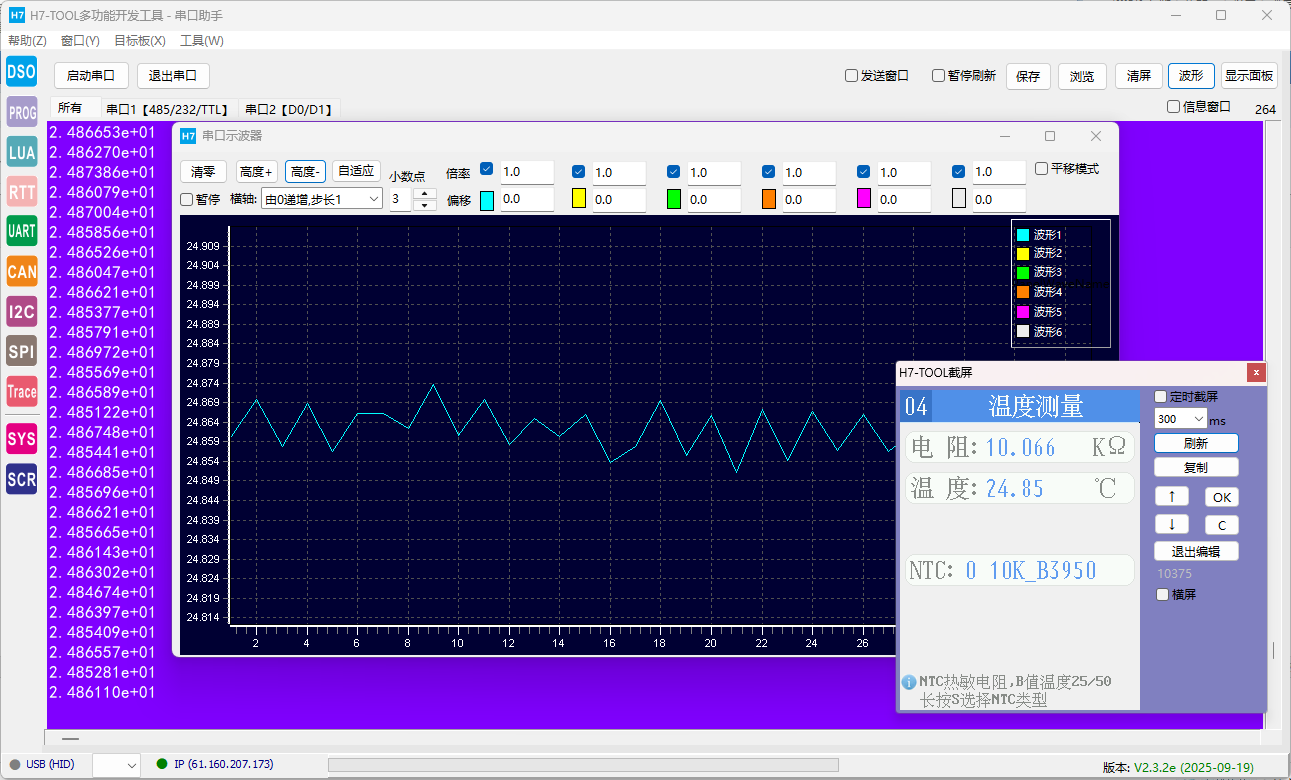Open the DSO oscilloscope sidebar icon
Screen dimensions: 1291x780
(21, 72)
